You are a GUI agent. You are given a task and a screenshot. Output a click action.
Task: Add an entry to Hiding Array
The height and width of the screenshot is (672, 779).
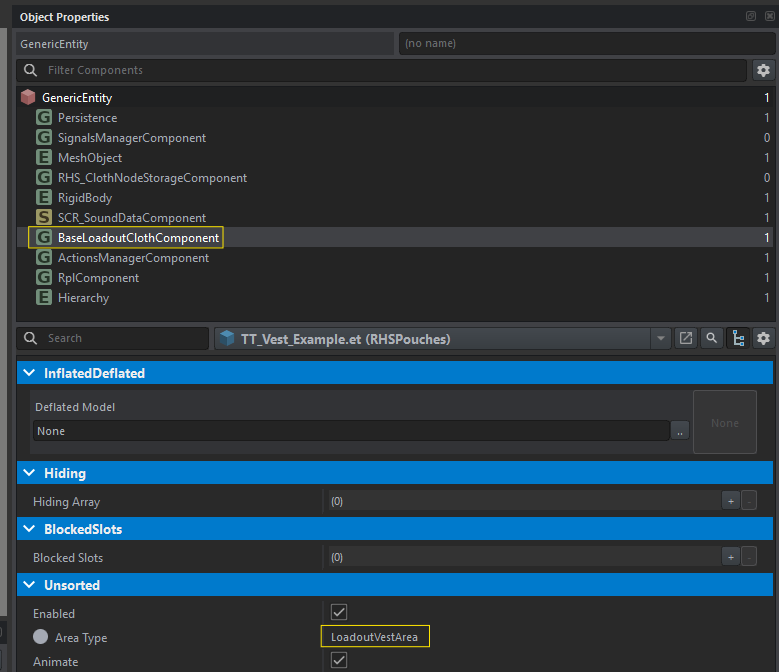[731, 501]
